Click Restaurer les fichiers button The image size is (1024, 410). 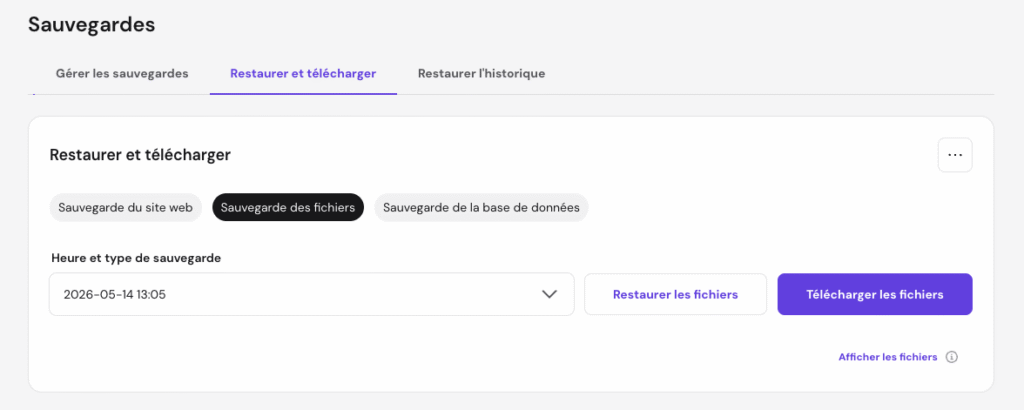pyautogui.click(x=675, y=294)
